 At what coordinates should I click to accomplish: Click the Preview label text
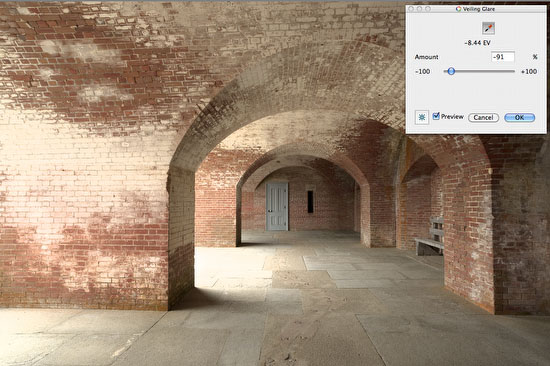point(452,117)
